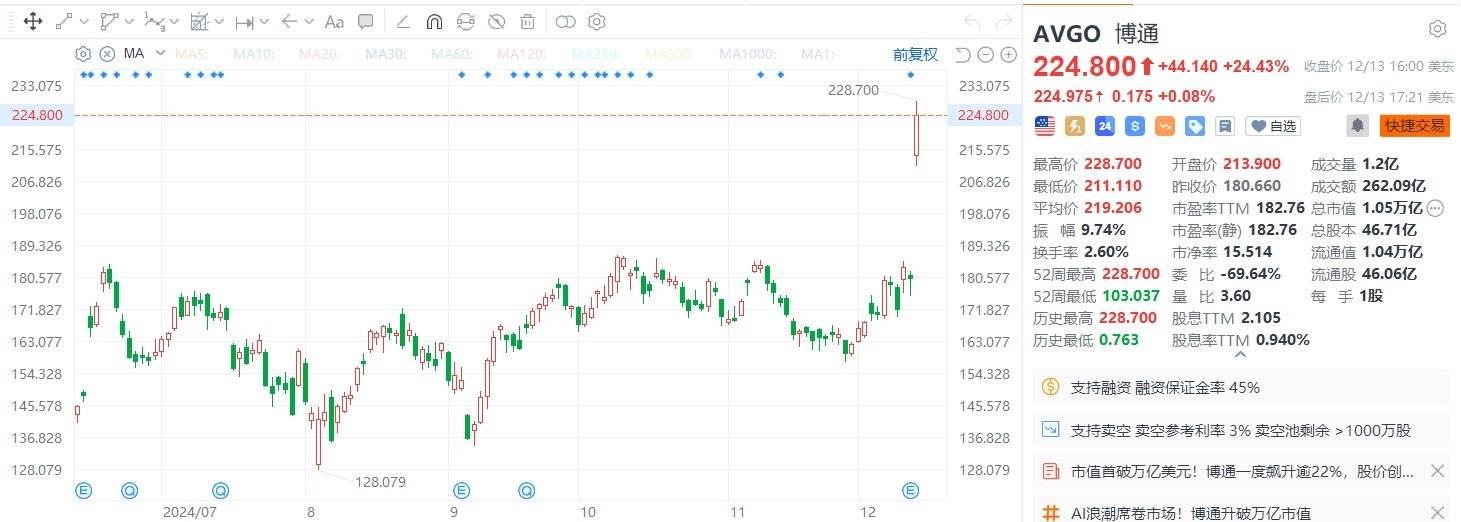Click the blue dollar sign icon

click(x=1134, y=126)
